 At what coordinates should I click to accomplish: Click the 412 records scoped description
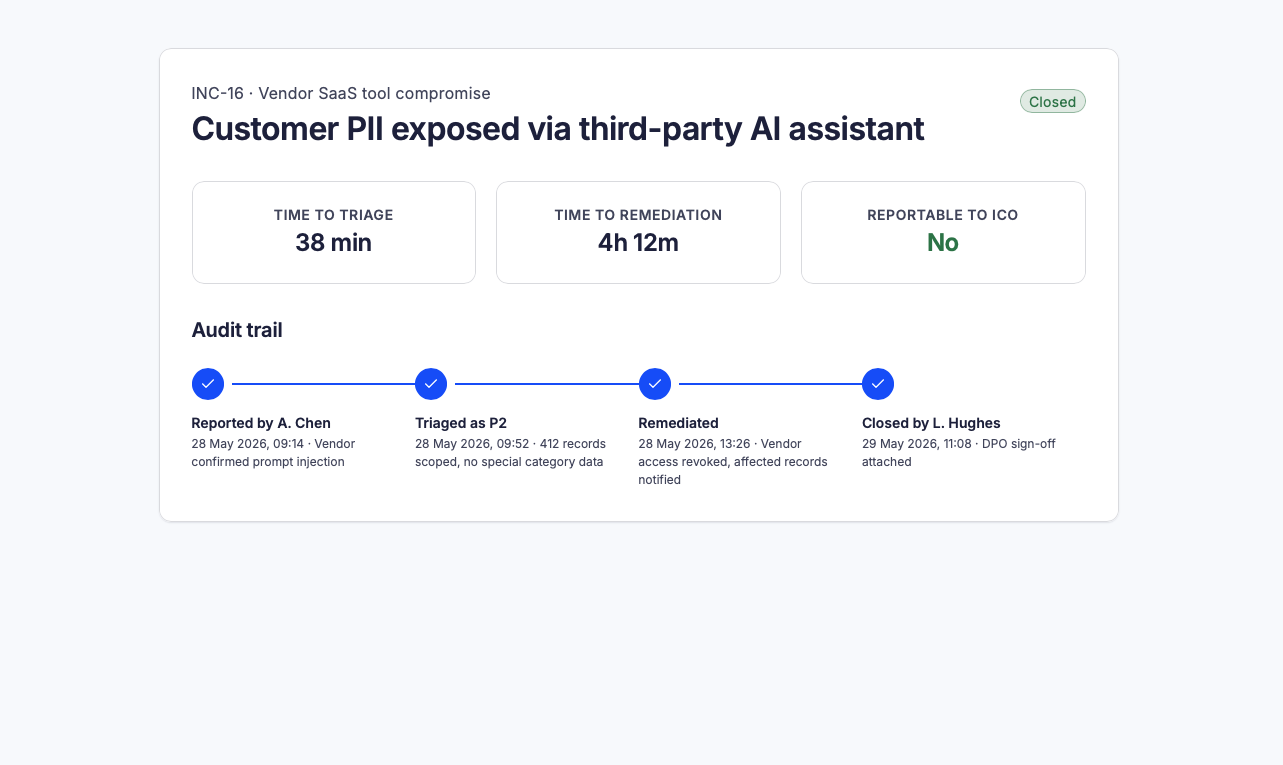click(510, 453)
